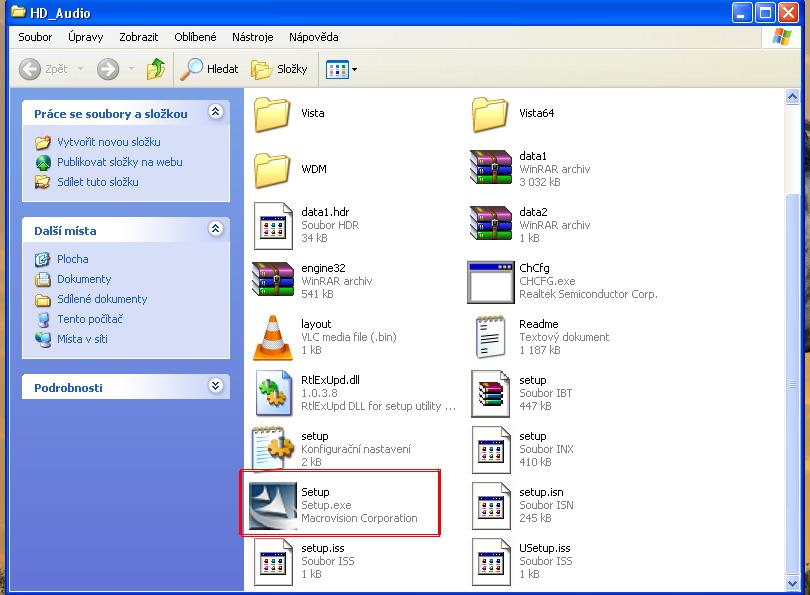Go to Sdílené dokumenty link

point(102,300)
